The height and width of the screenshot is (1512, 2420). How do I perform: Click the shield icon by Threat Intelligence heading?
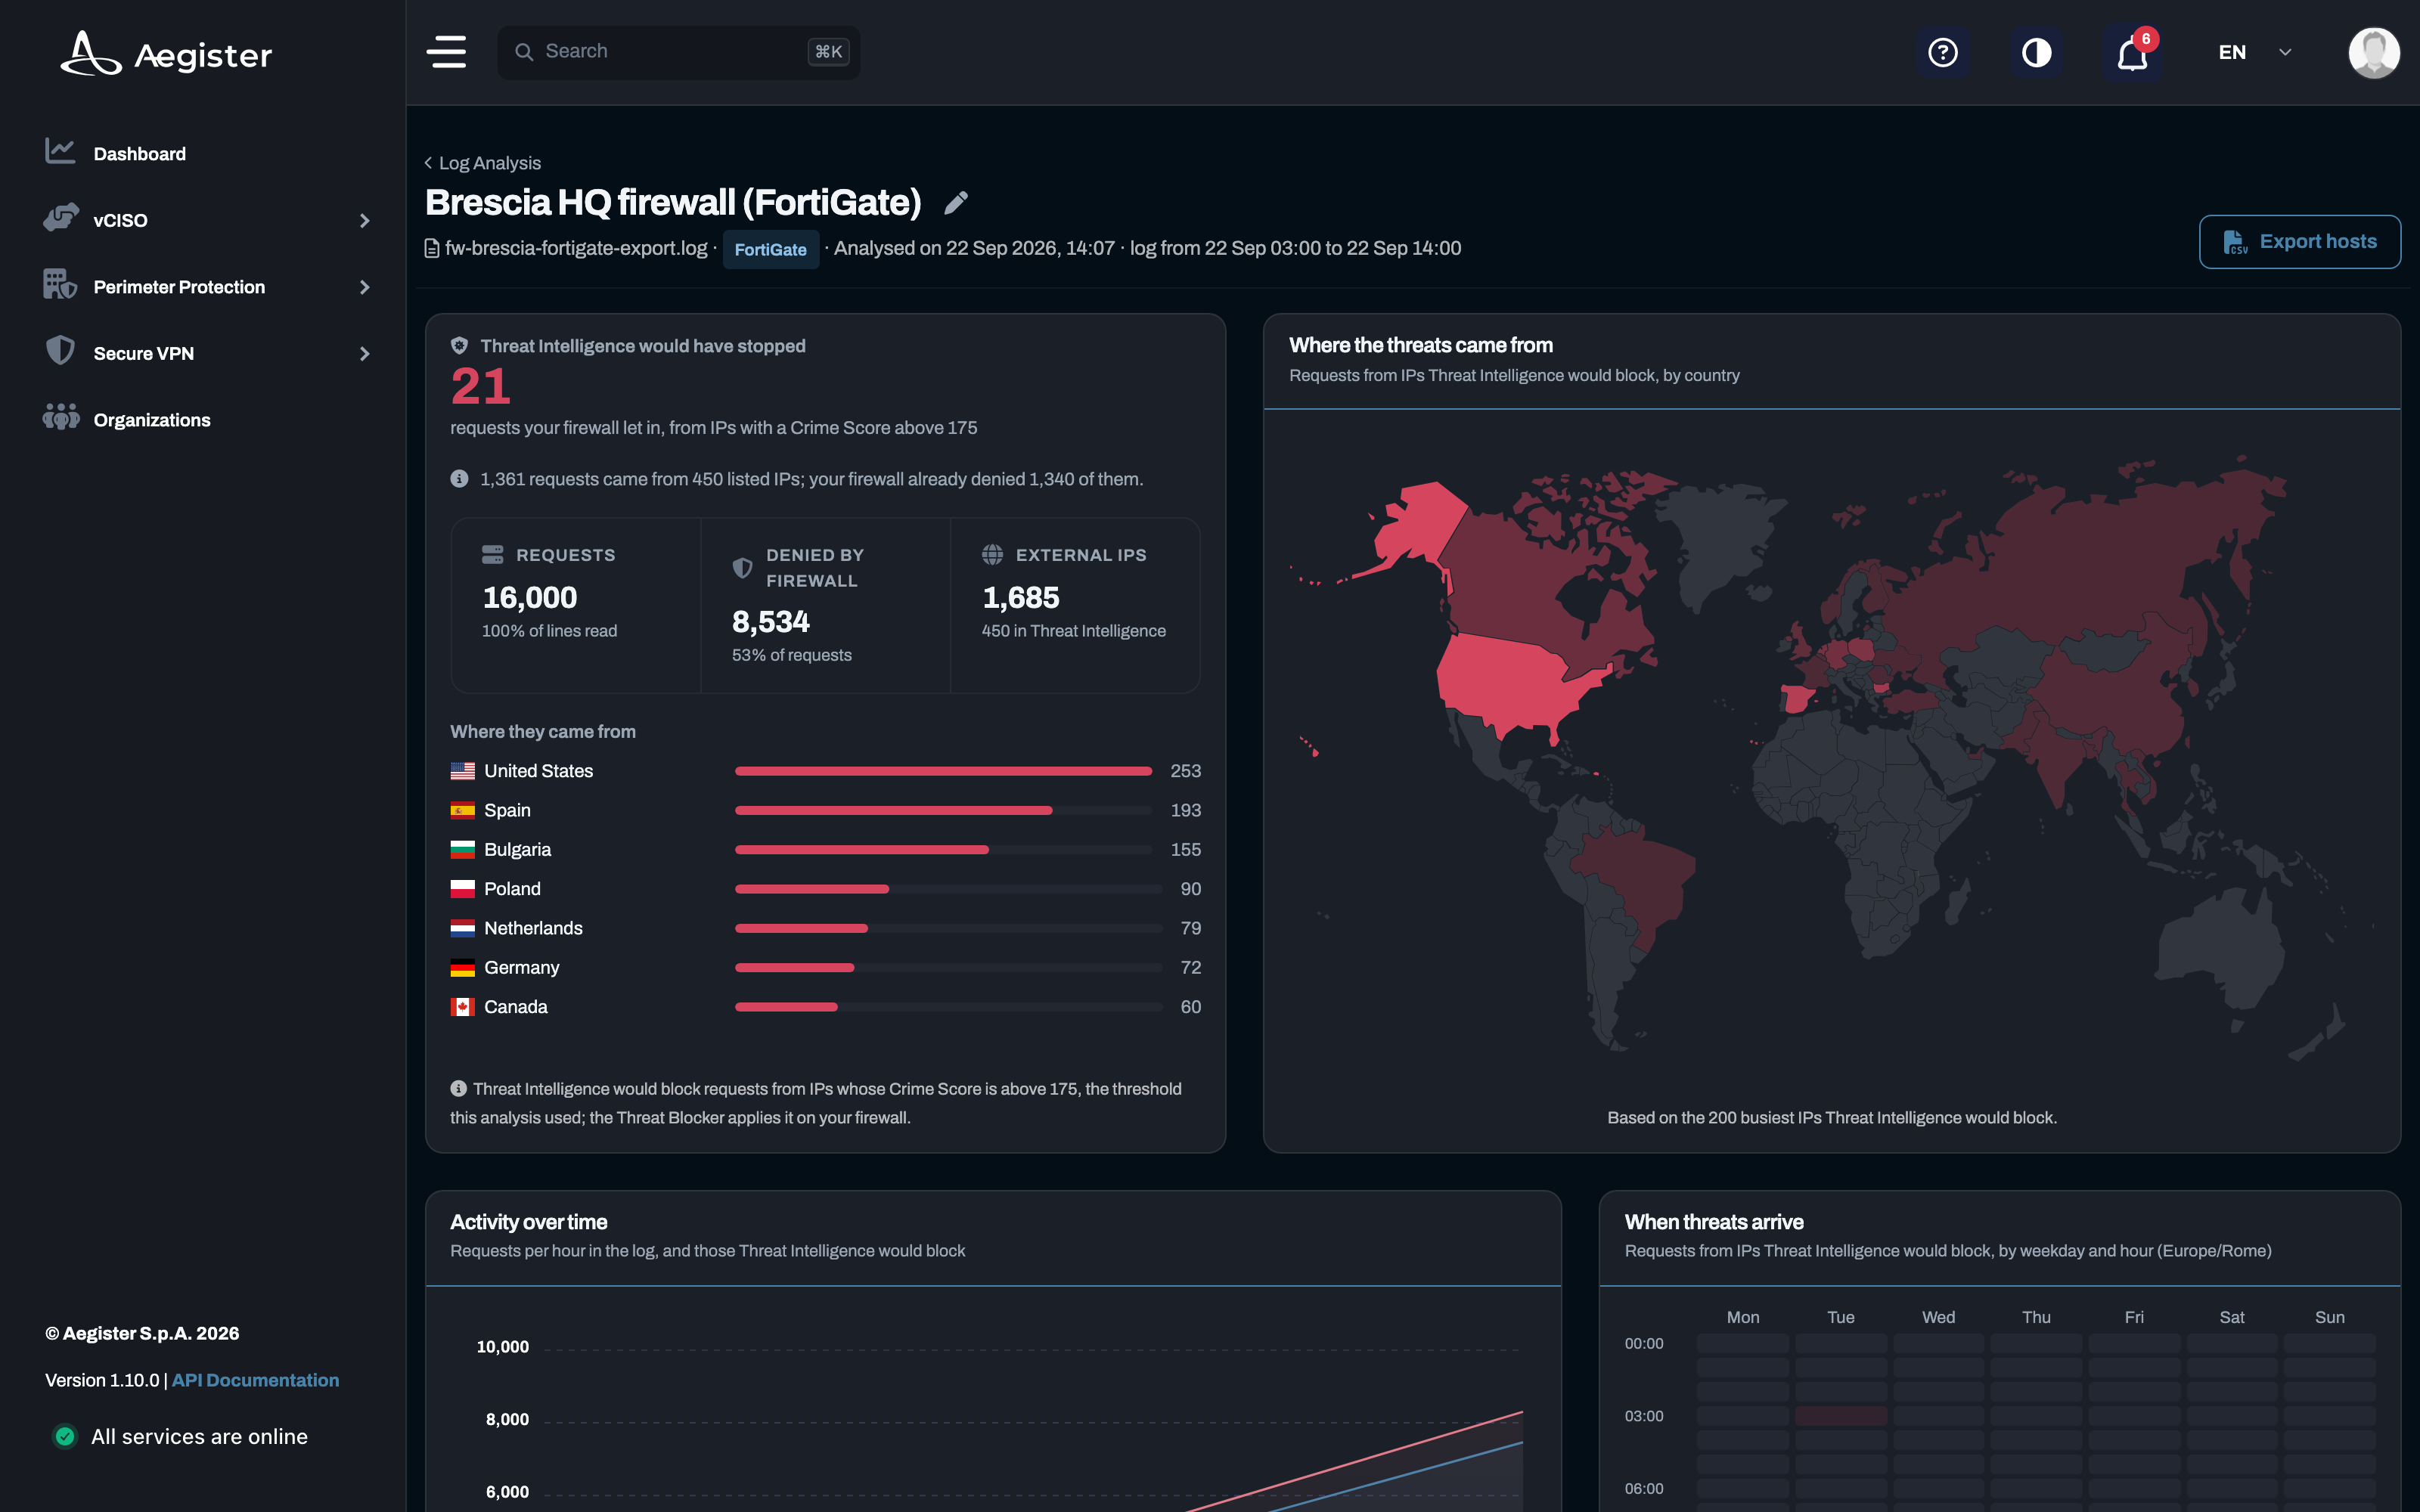(x=459, y=346)
